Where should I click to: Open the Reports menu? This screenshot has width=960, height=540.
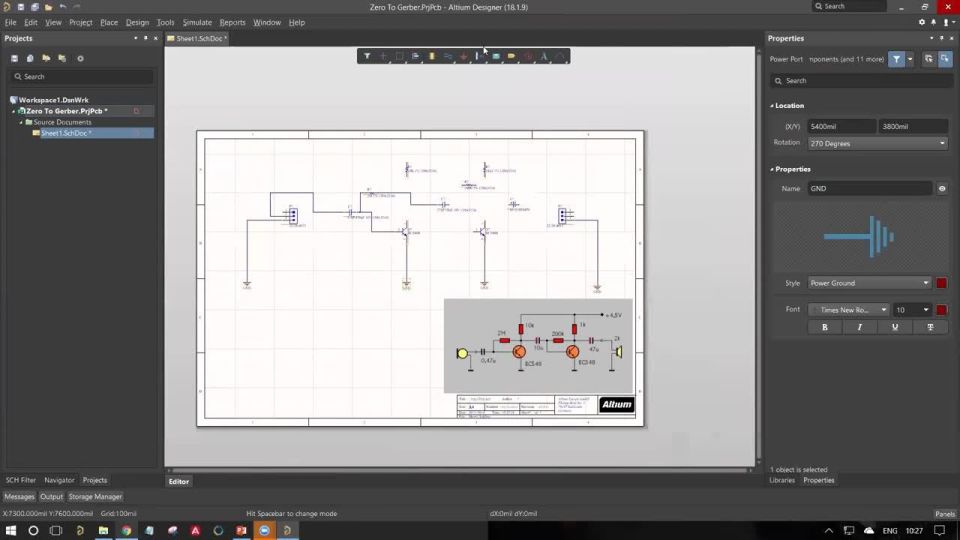point(232,22)
